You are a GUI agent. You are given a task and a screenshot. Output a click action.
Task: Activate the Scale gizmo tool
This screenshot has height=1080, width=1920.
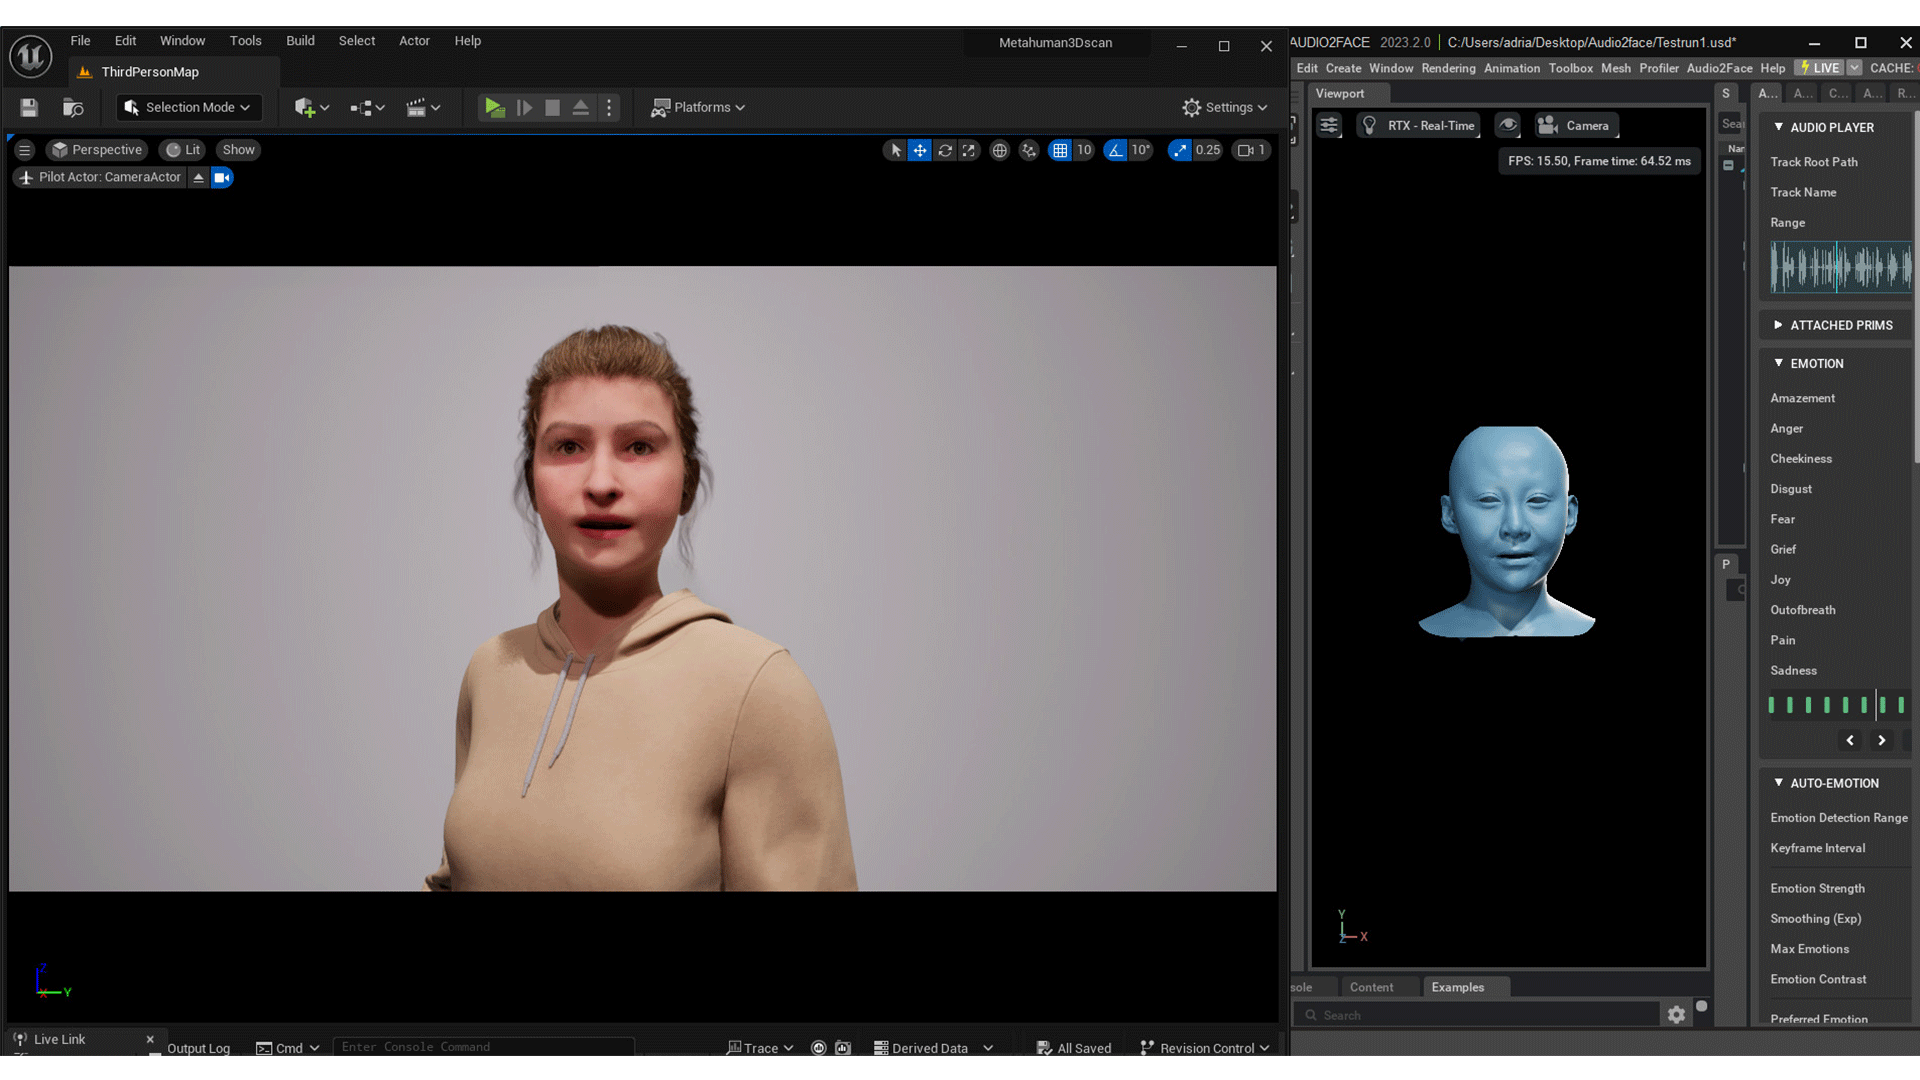[x=969, y=150]
